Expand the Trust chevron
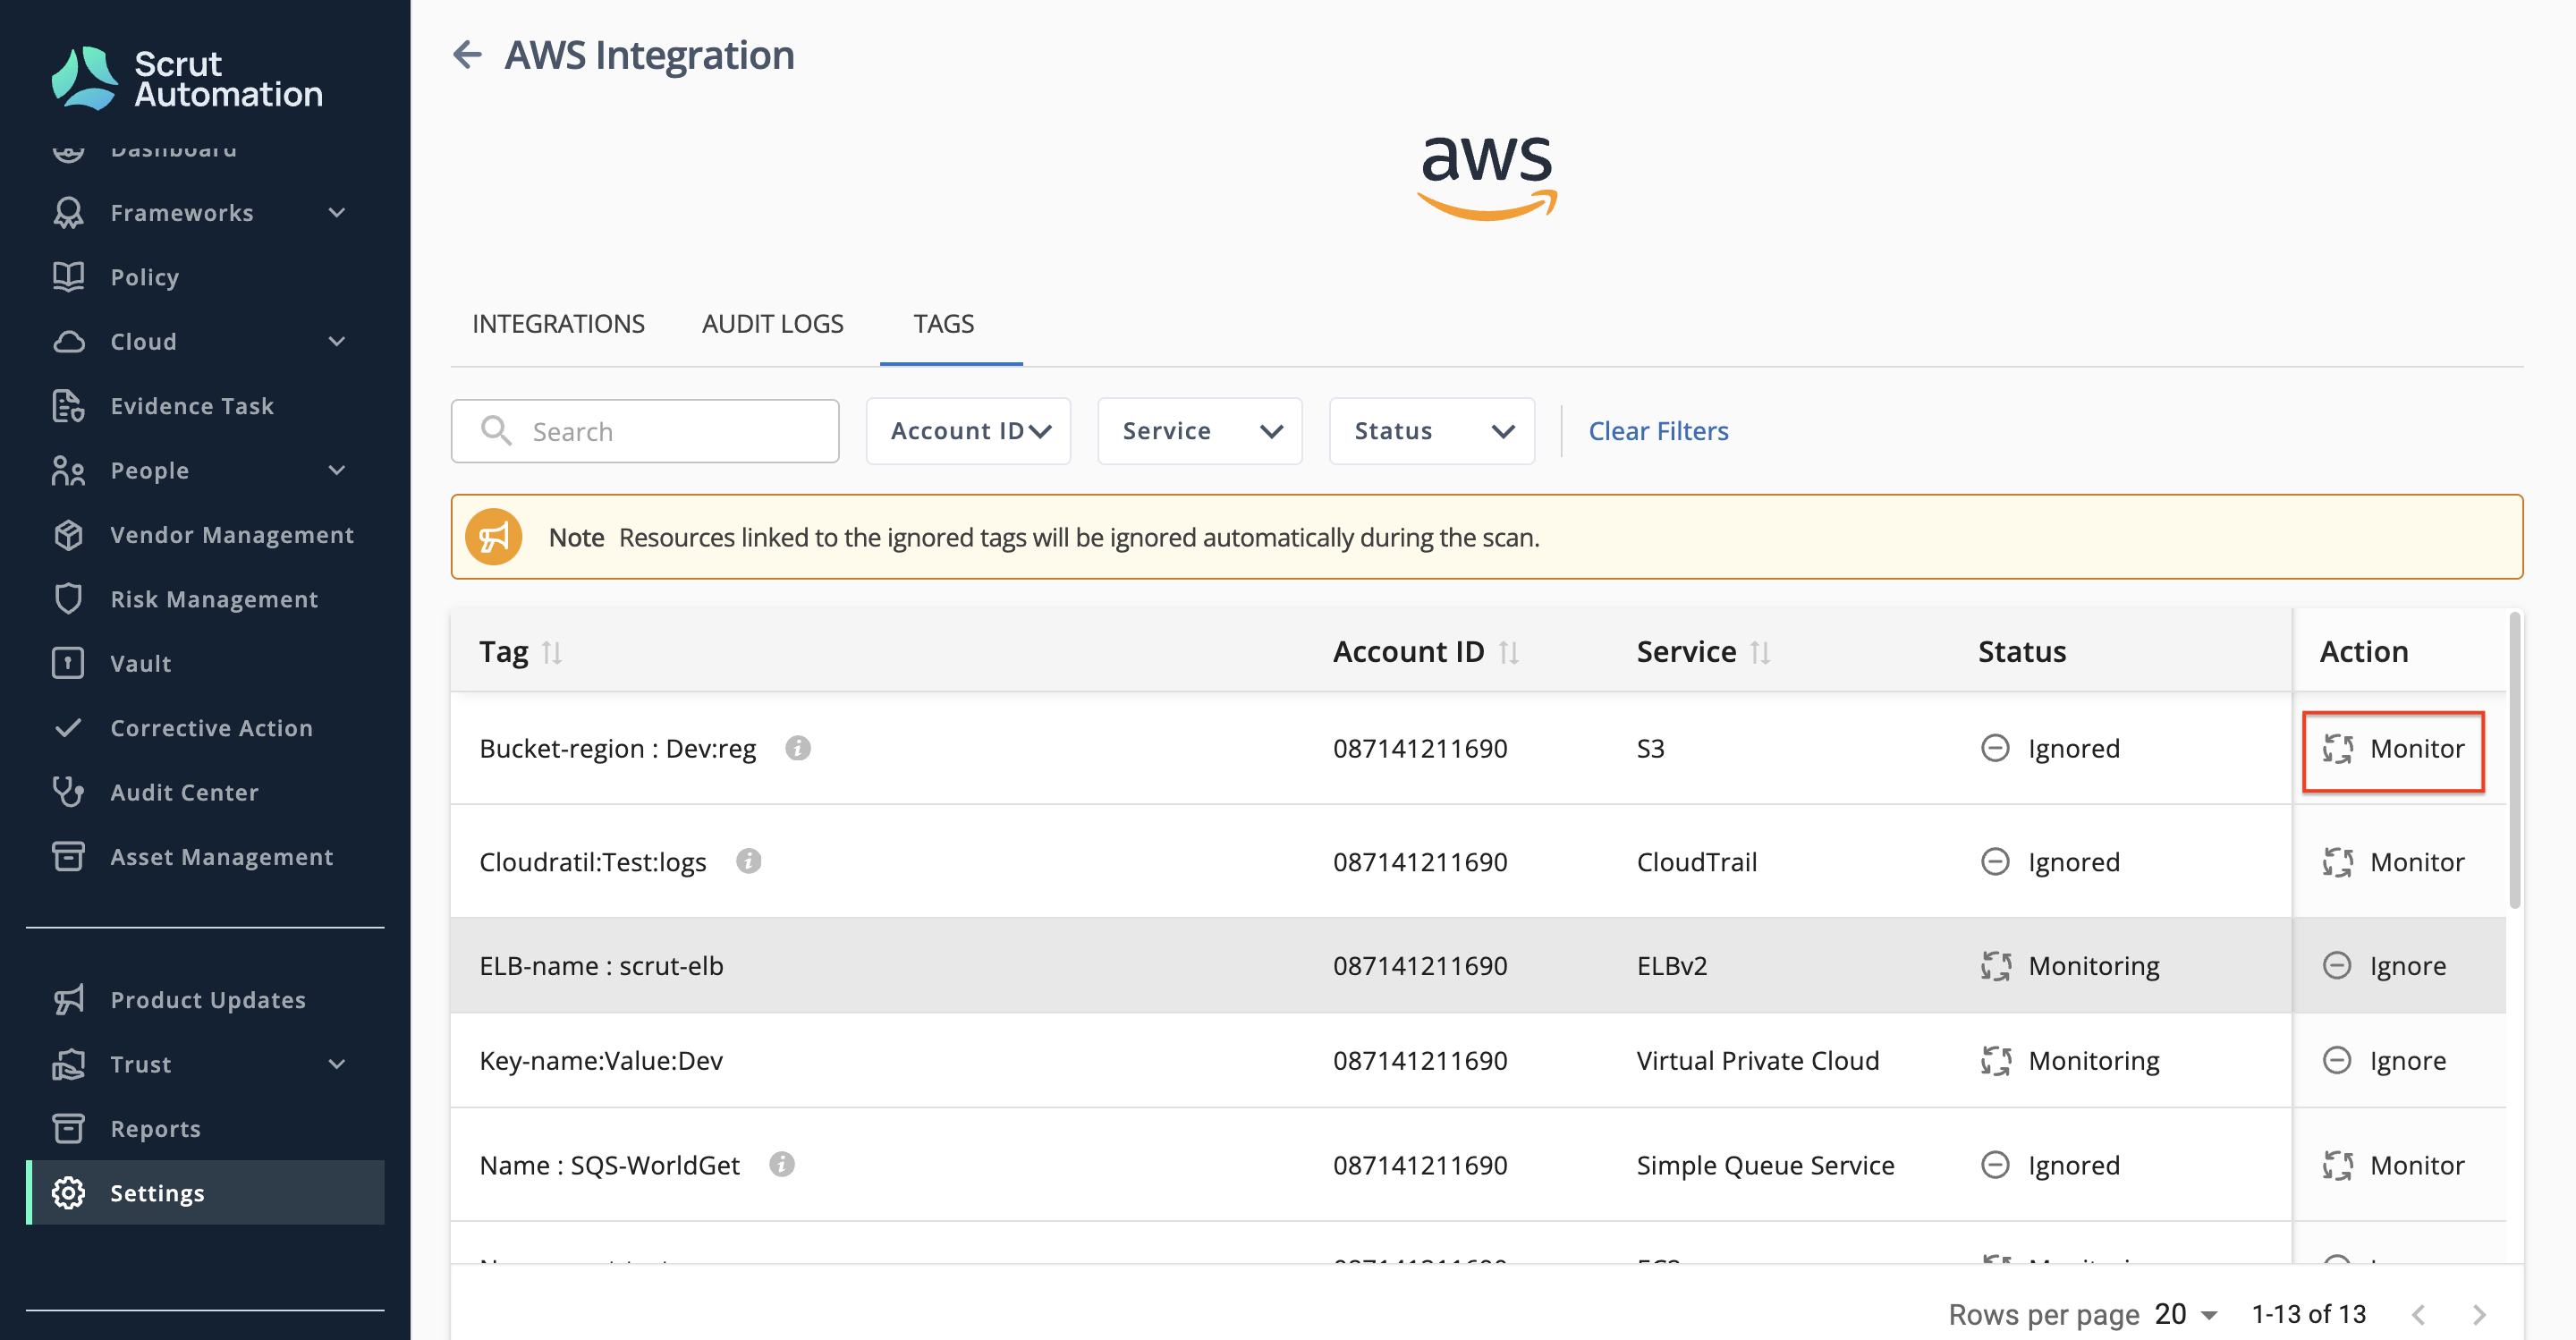Screen dimensions: 2576x1340 click(x=337, y=1064)
